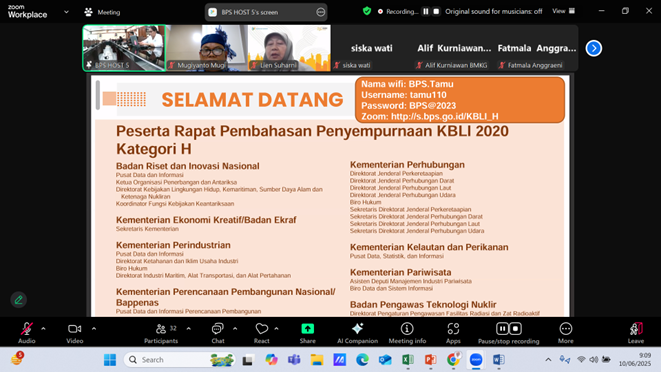Click the SELAMAT DATANG heading

[x=252, y=100]
